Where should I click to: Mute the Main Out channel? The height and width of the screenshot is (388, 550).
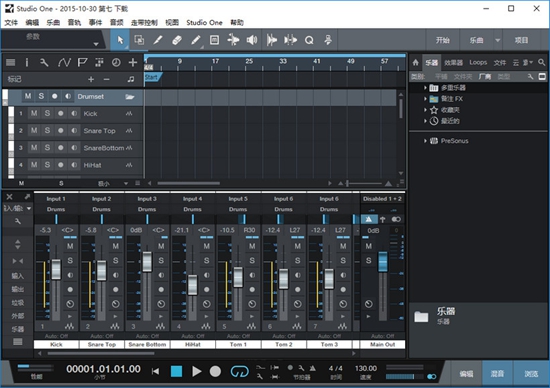(x=369, y=246)
